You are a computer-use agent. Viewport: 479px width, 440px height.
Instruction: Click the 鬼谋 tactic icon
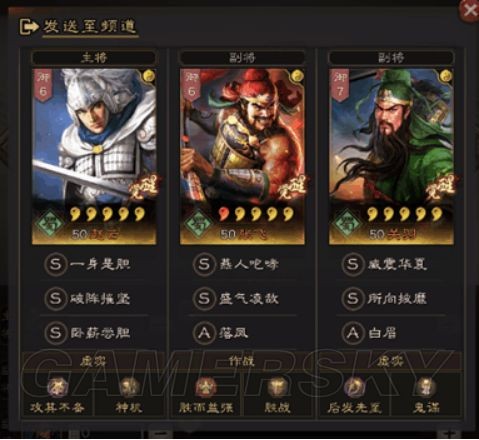click(426, 388)
